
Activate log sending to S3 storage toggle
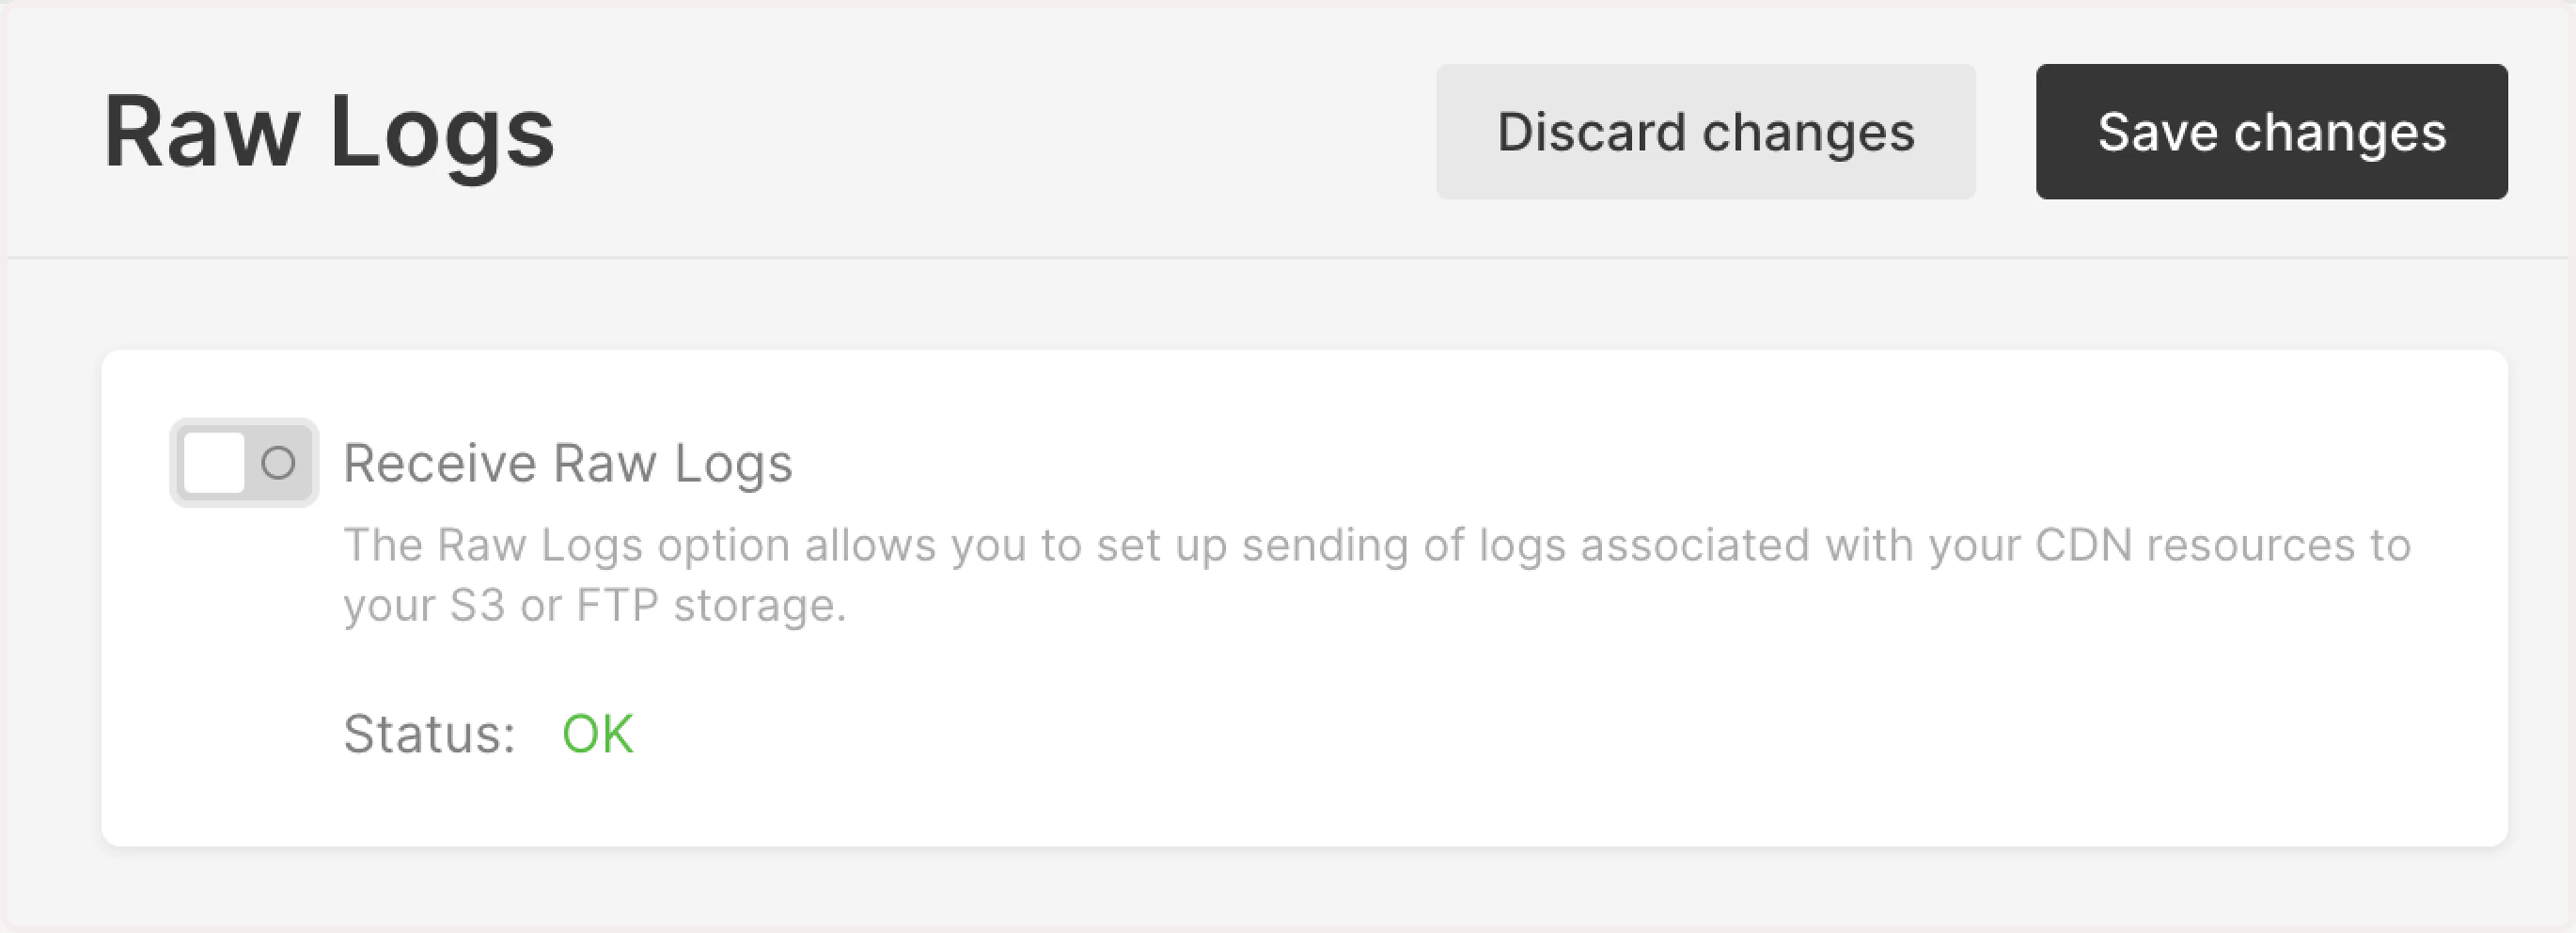(x=243, y=462)
